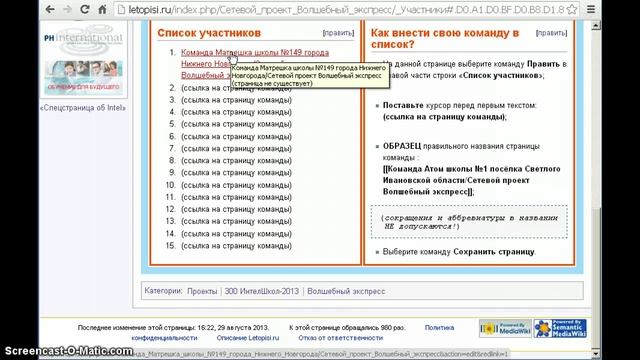Click the page scrollbar down arrow
The height and width of the screenshot is (360, 640).
(596, 353)
